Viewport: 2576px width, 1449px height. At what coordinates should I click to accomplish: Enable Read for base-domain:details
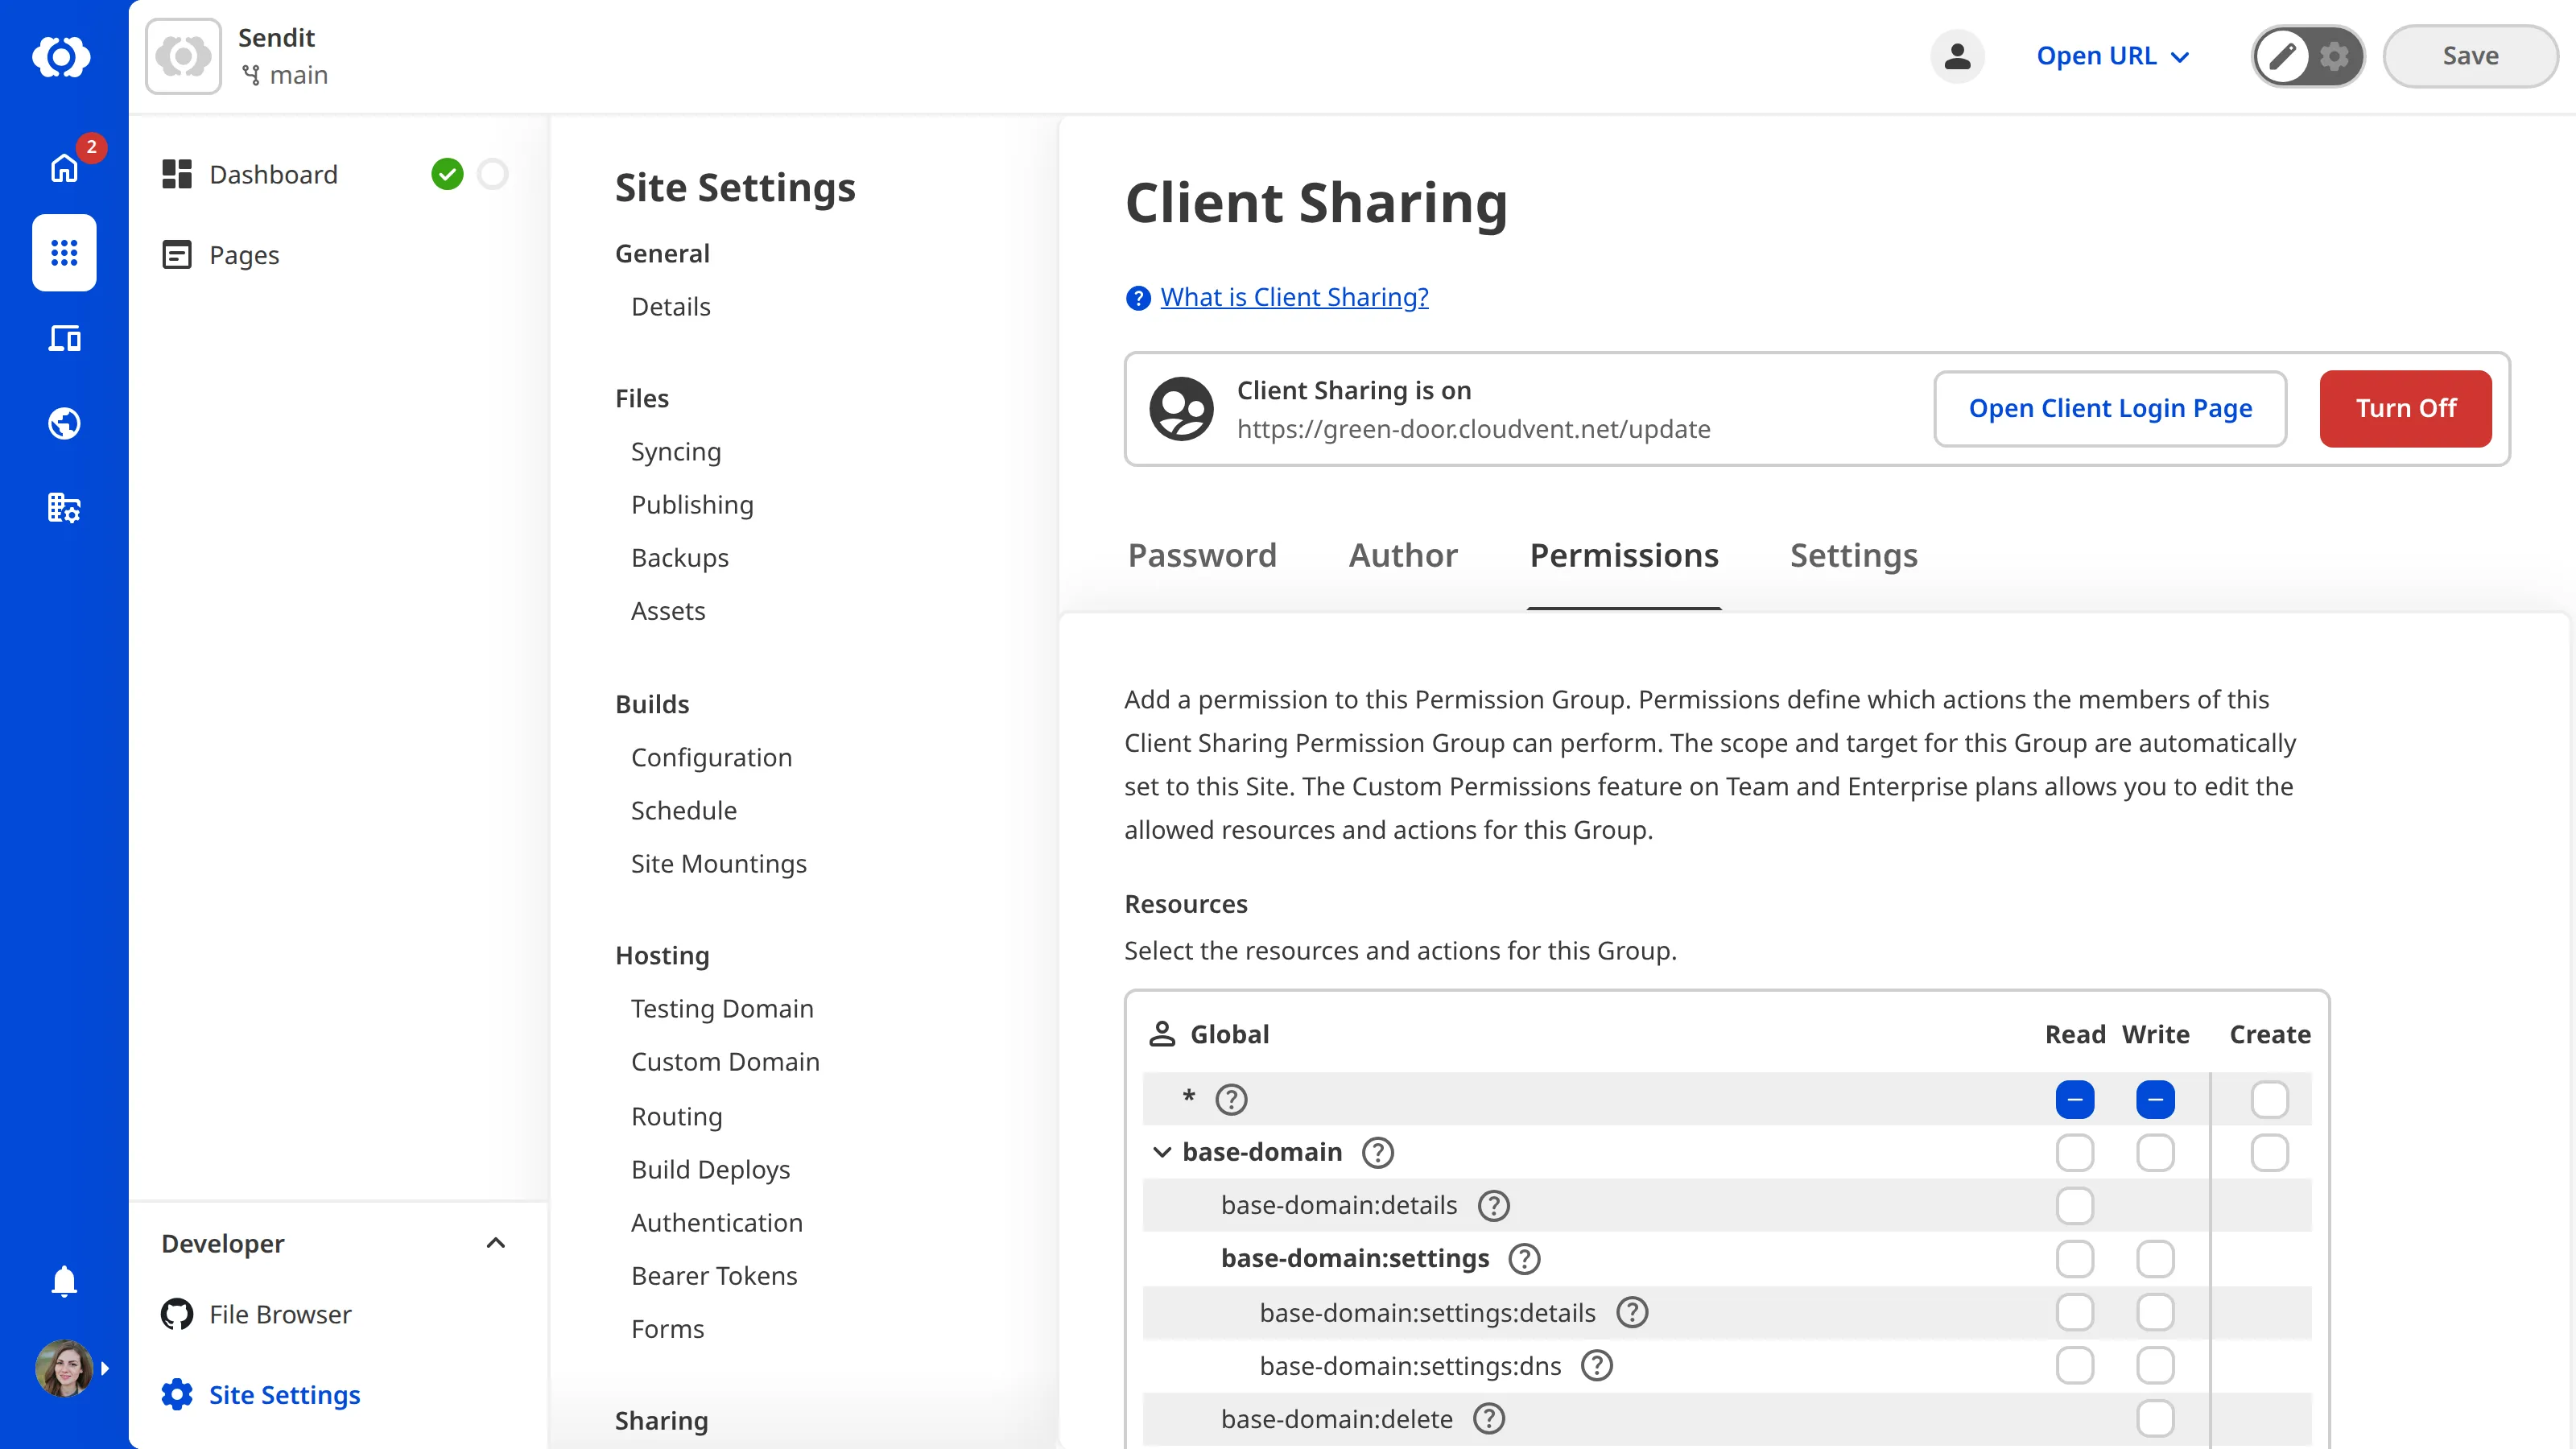(2075, 1205)
